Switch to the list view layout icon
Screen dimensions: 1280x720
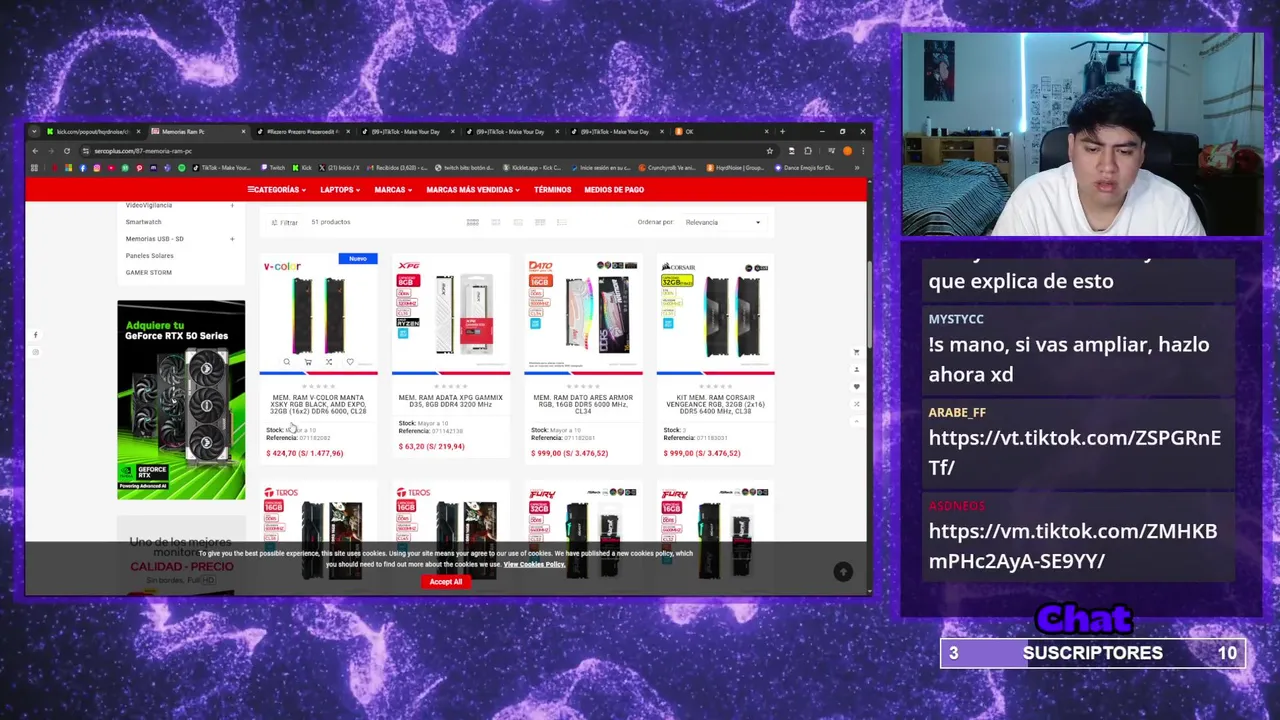562,222
